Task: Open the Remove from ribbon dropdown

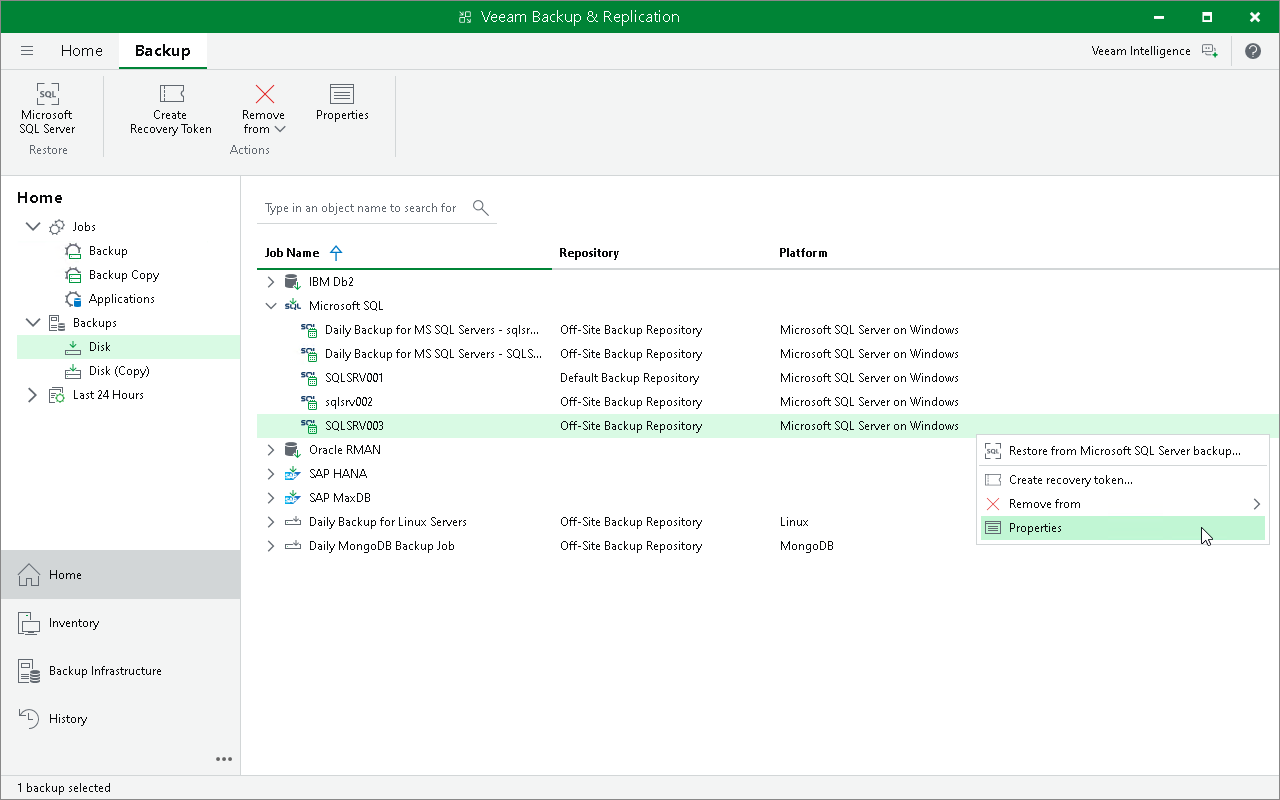Action: point(263,109)
